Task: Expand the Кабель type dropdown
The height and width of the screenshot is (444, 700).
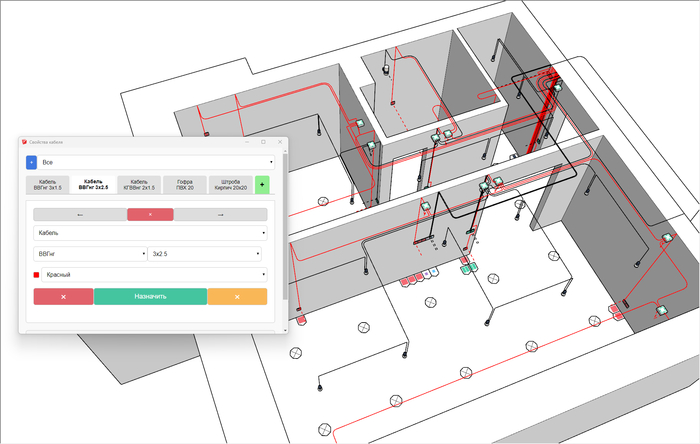Action: (150, 233)
